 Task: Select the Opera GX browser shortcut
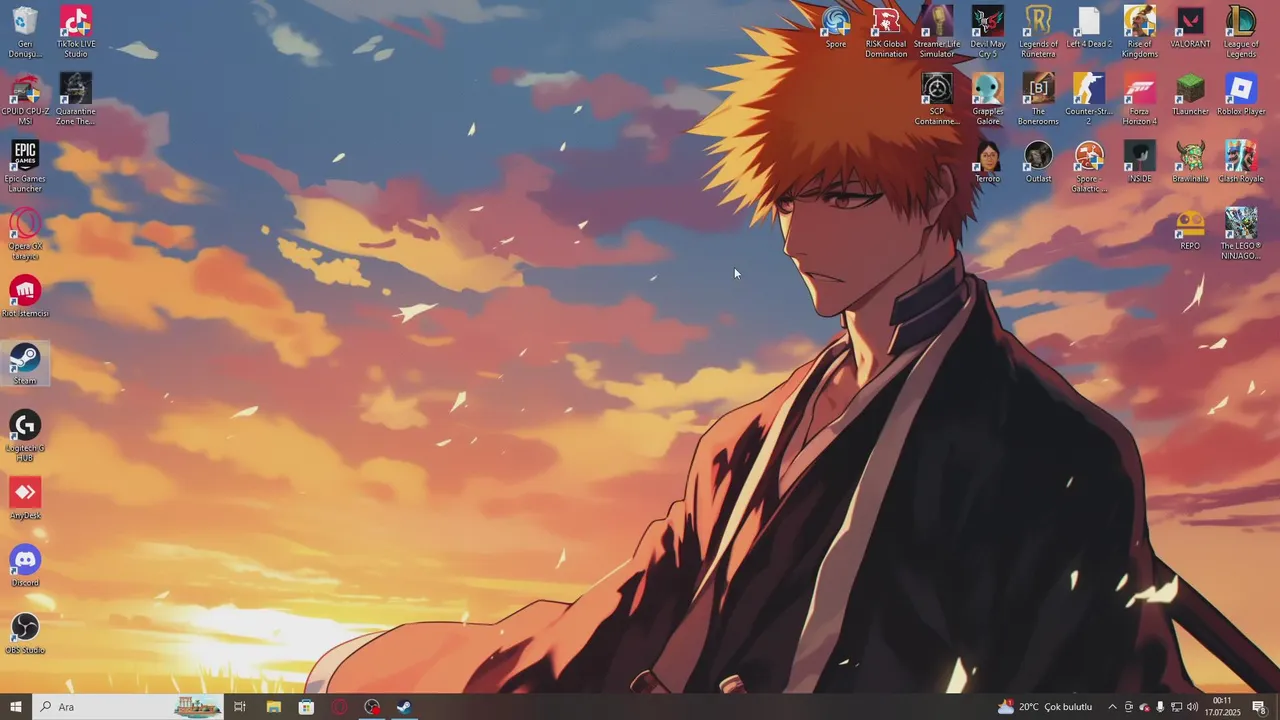click(x=25, y=234)
